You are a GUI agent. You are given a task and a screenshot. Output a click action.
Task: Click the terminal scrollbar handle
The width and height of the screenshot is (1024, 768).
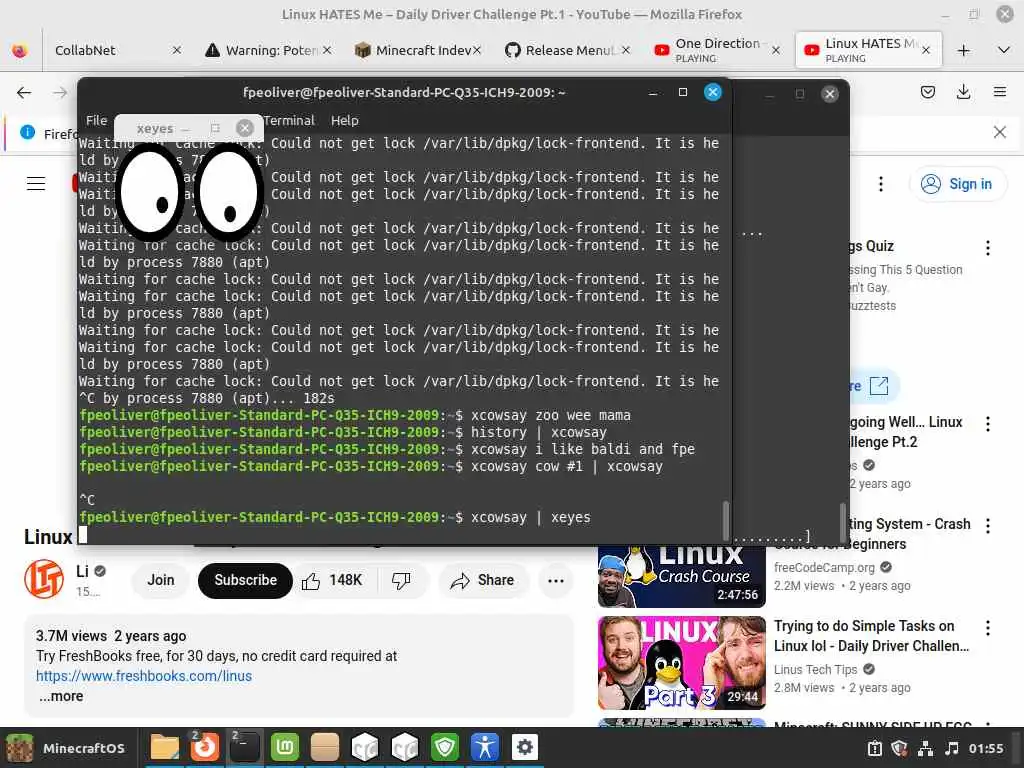[x=725, y=520]
